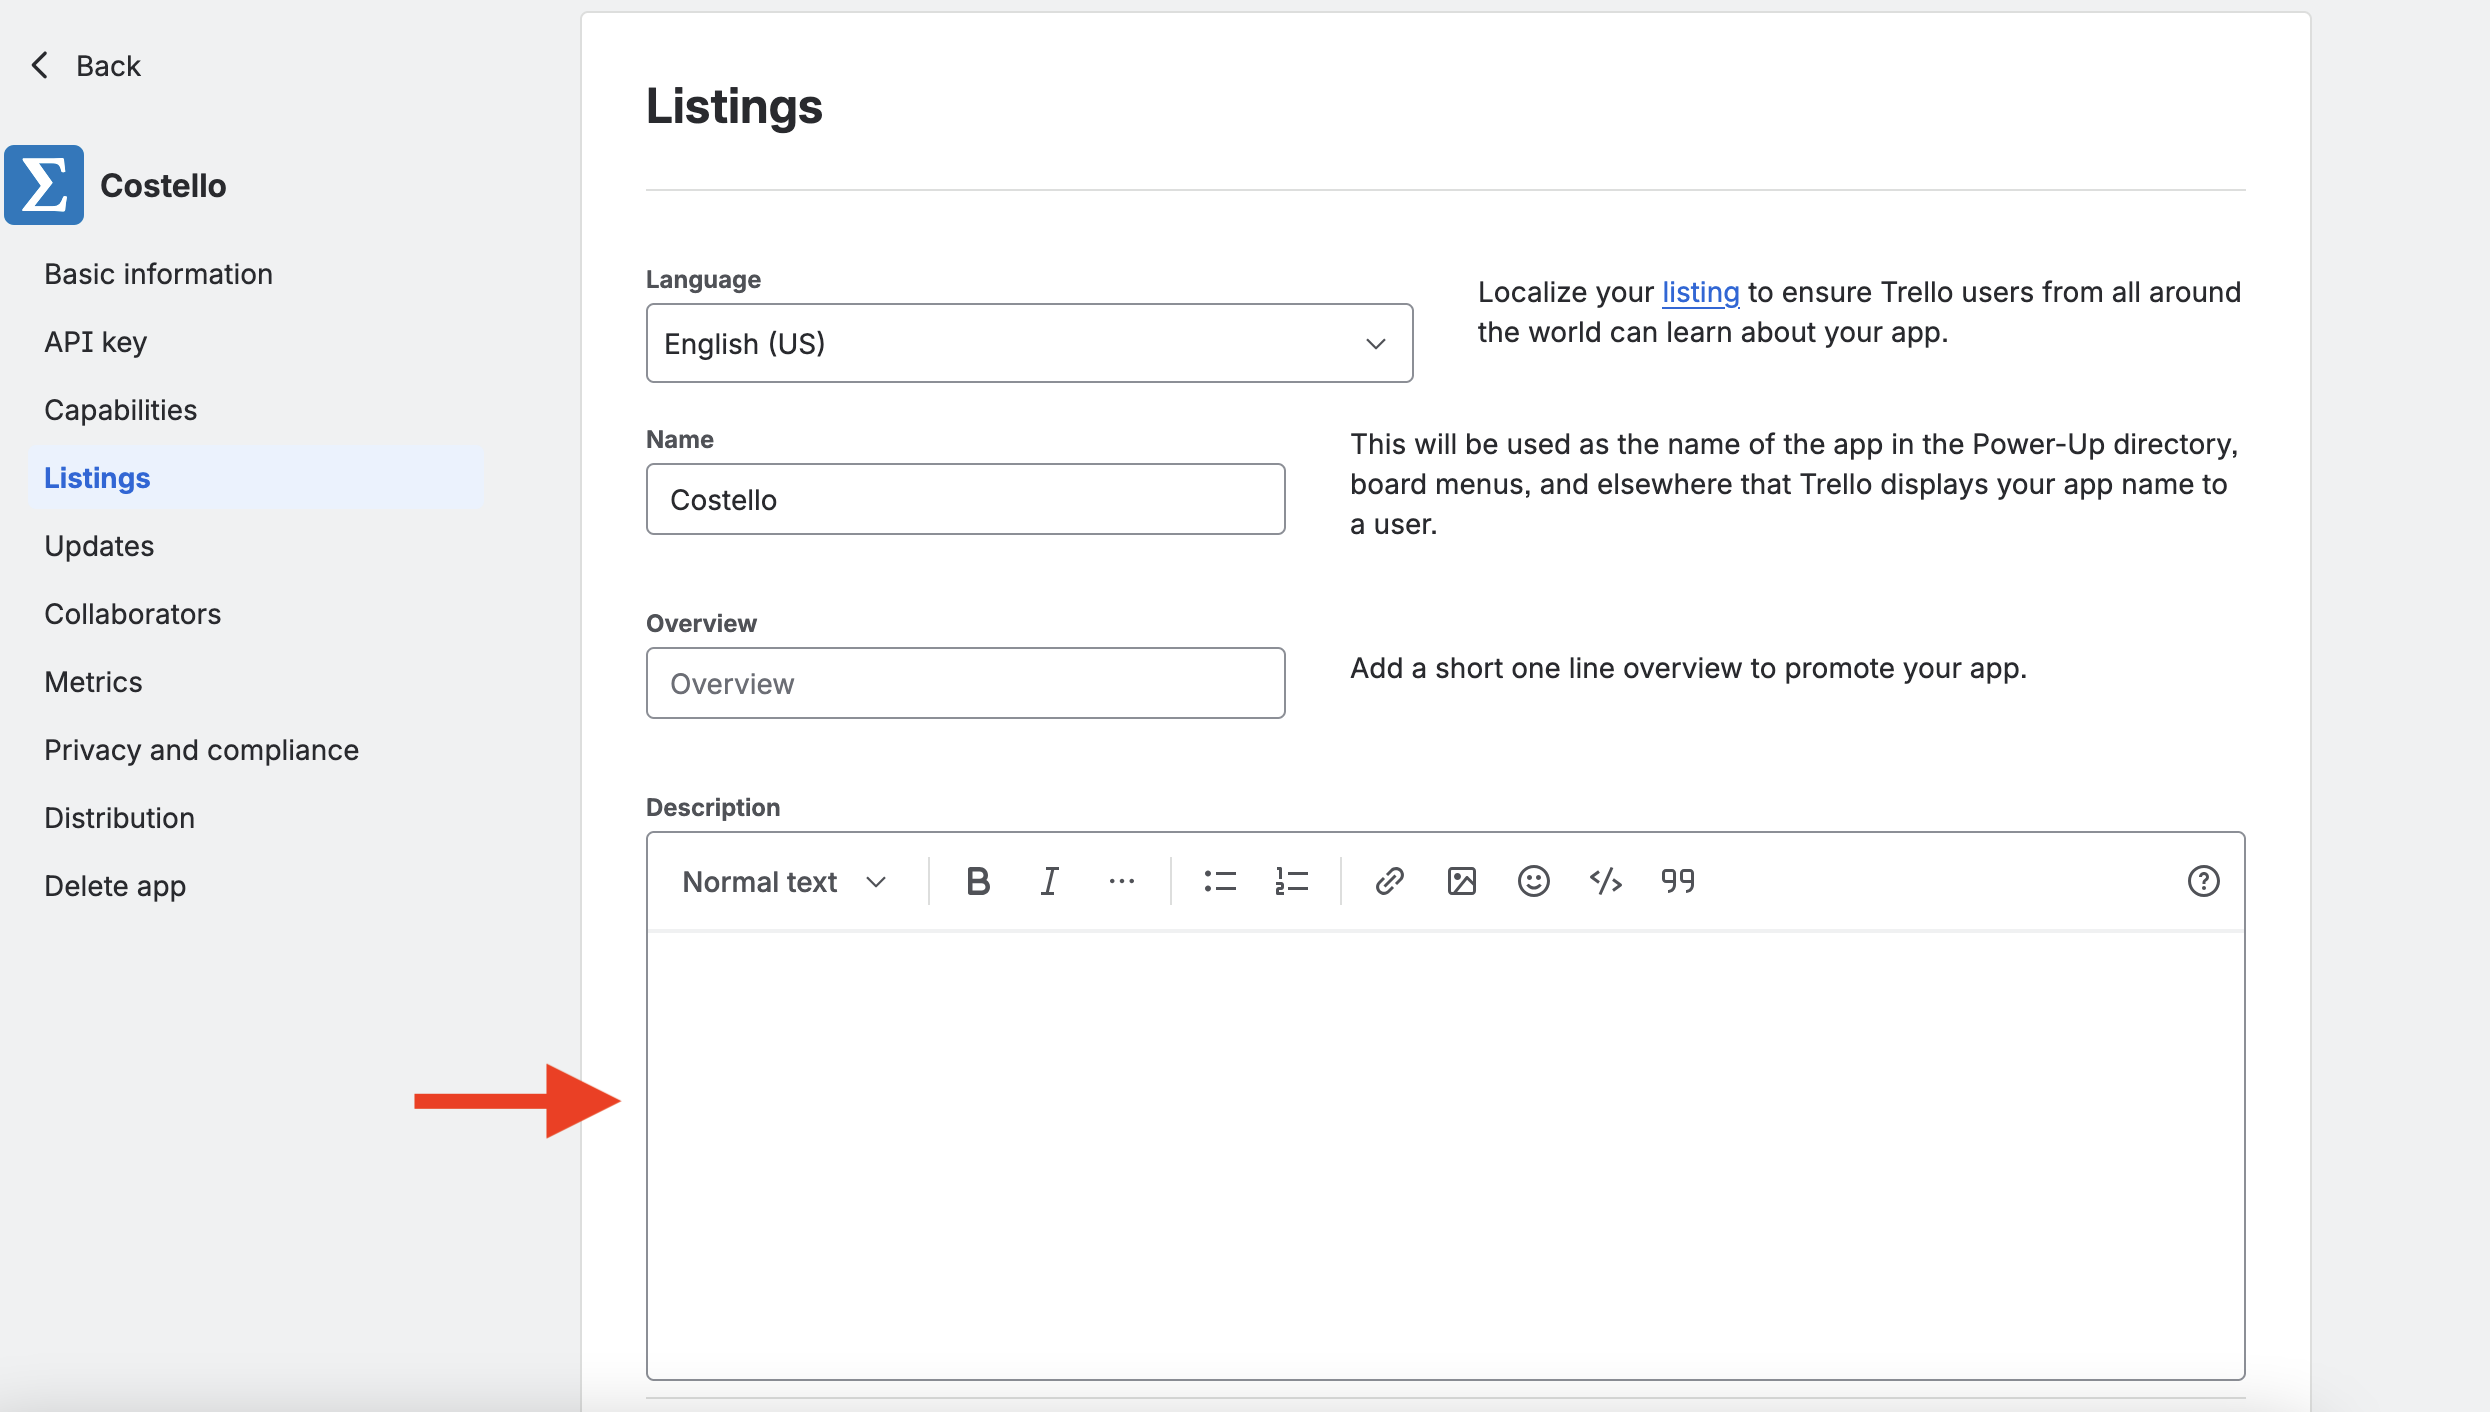Follow the 'listing' hyperlink in the language hint
Image resolution: width=2490 pixels, height=1412 pixels.
1700,292
